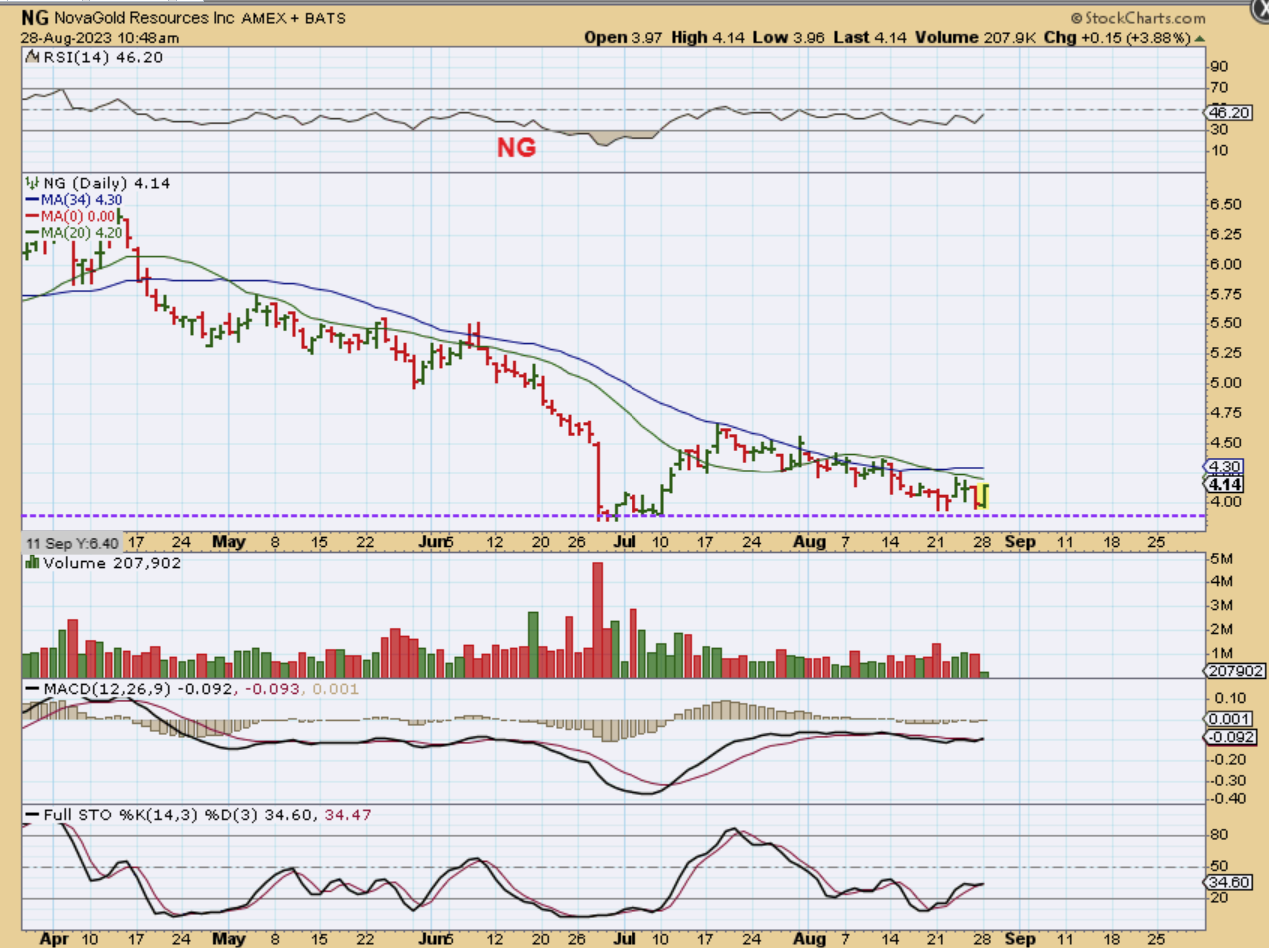Click the volume bars icon beside Volume 207,902
The width and height of the screenshot is (1269, 948).
(30, 563)
